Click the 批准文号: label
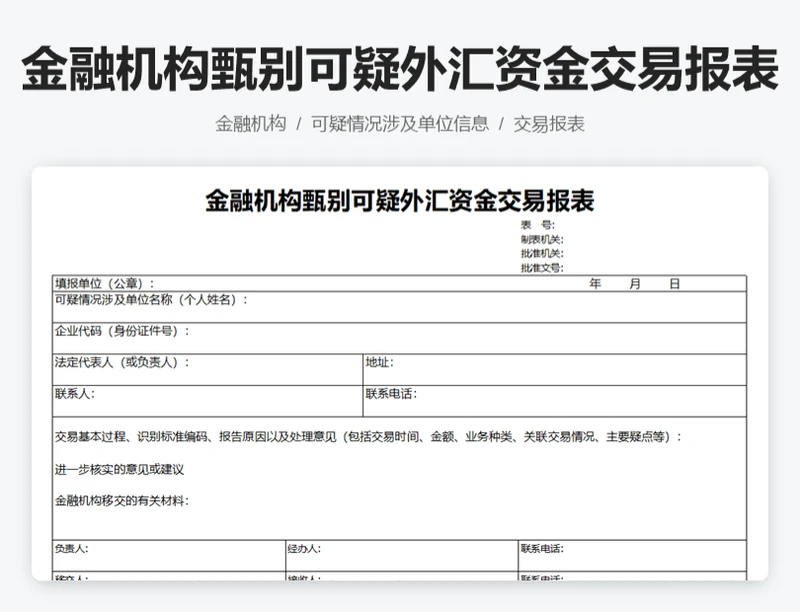 click(x=542, y=268)
